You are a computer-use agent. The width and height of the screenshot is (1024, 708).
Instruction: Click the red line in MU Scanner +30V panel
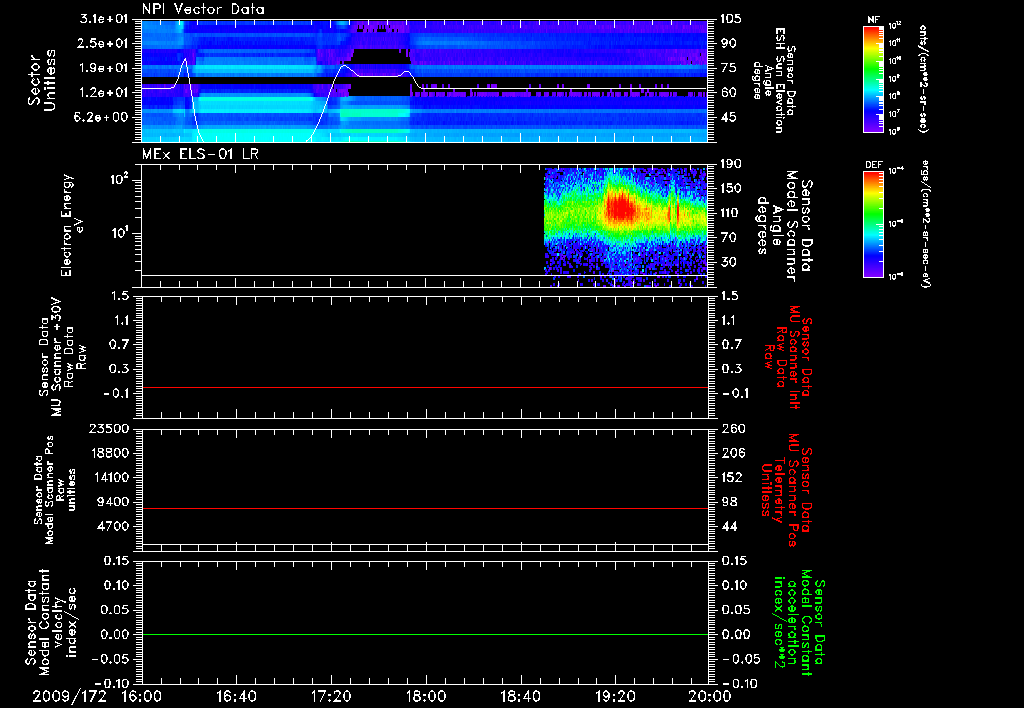(424, 387)
